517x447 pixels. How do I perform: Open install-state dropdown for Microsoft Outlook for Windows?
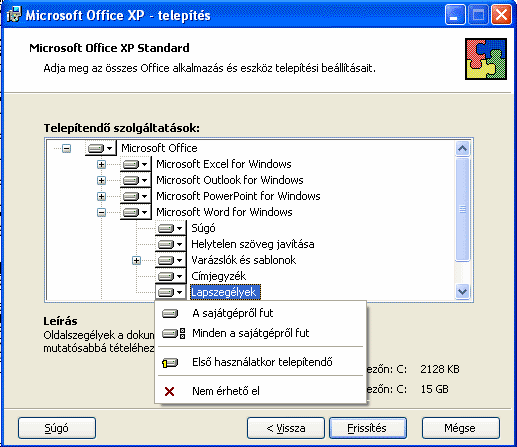pyautogui.click(x=135, y=180)
